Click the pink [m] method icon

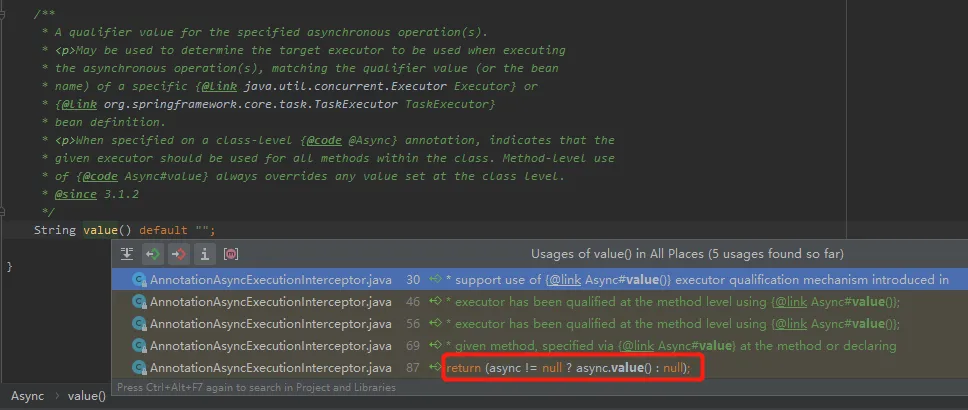coord(231,254)
